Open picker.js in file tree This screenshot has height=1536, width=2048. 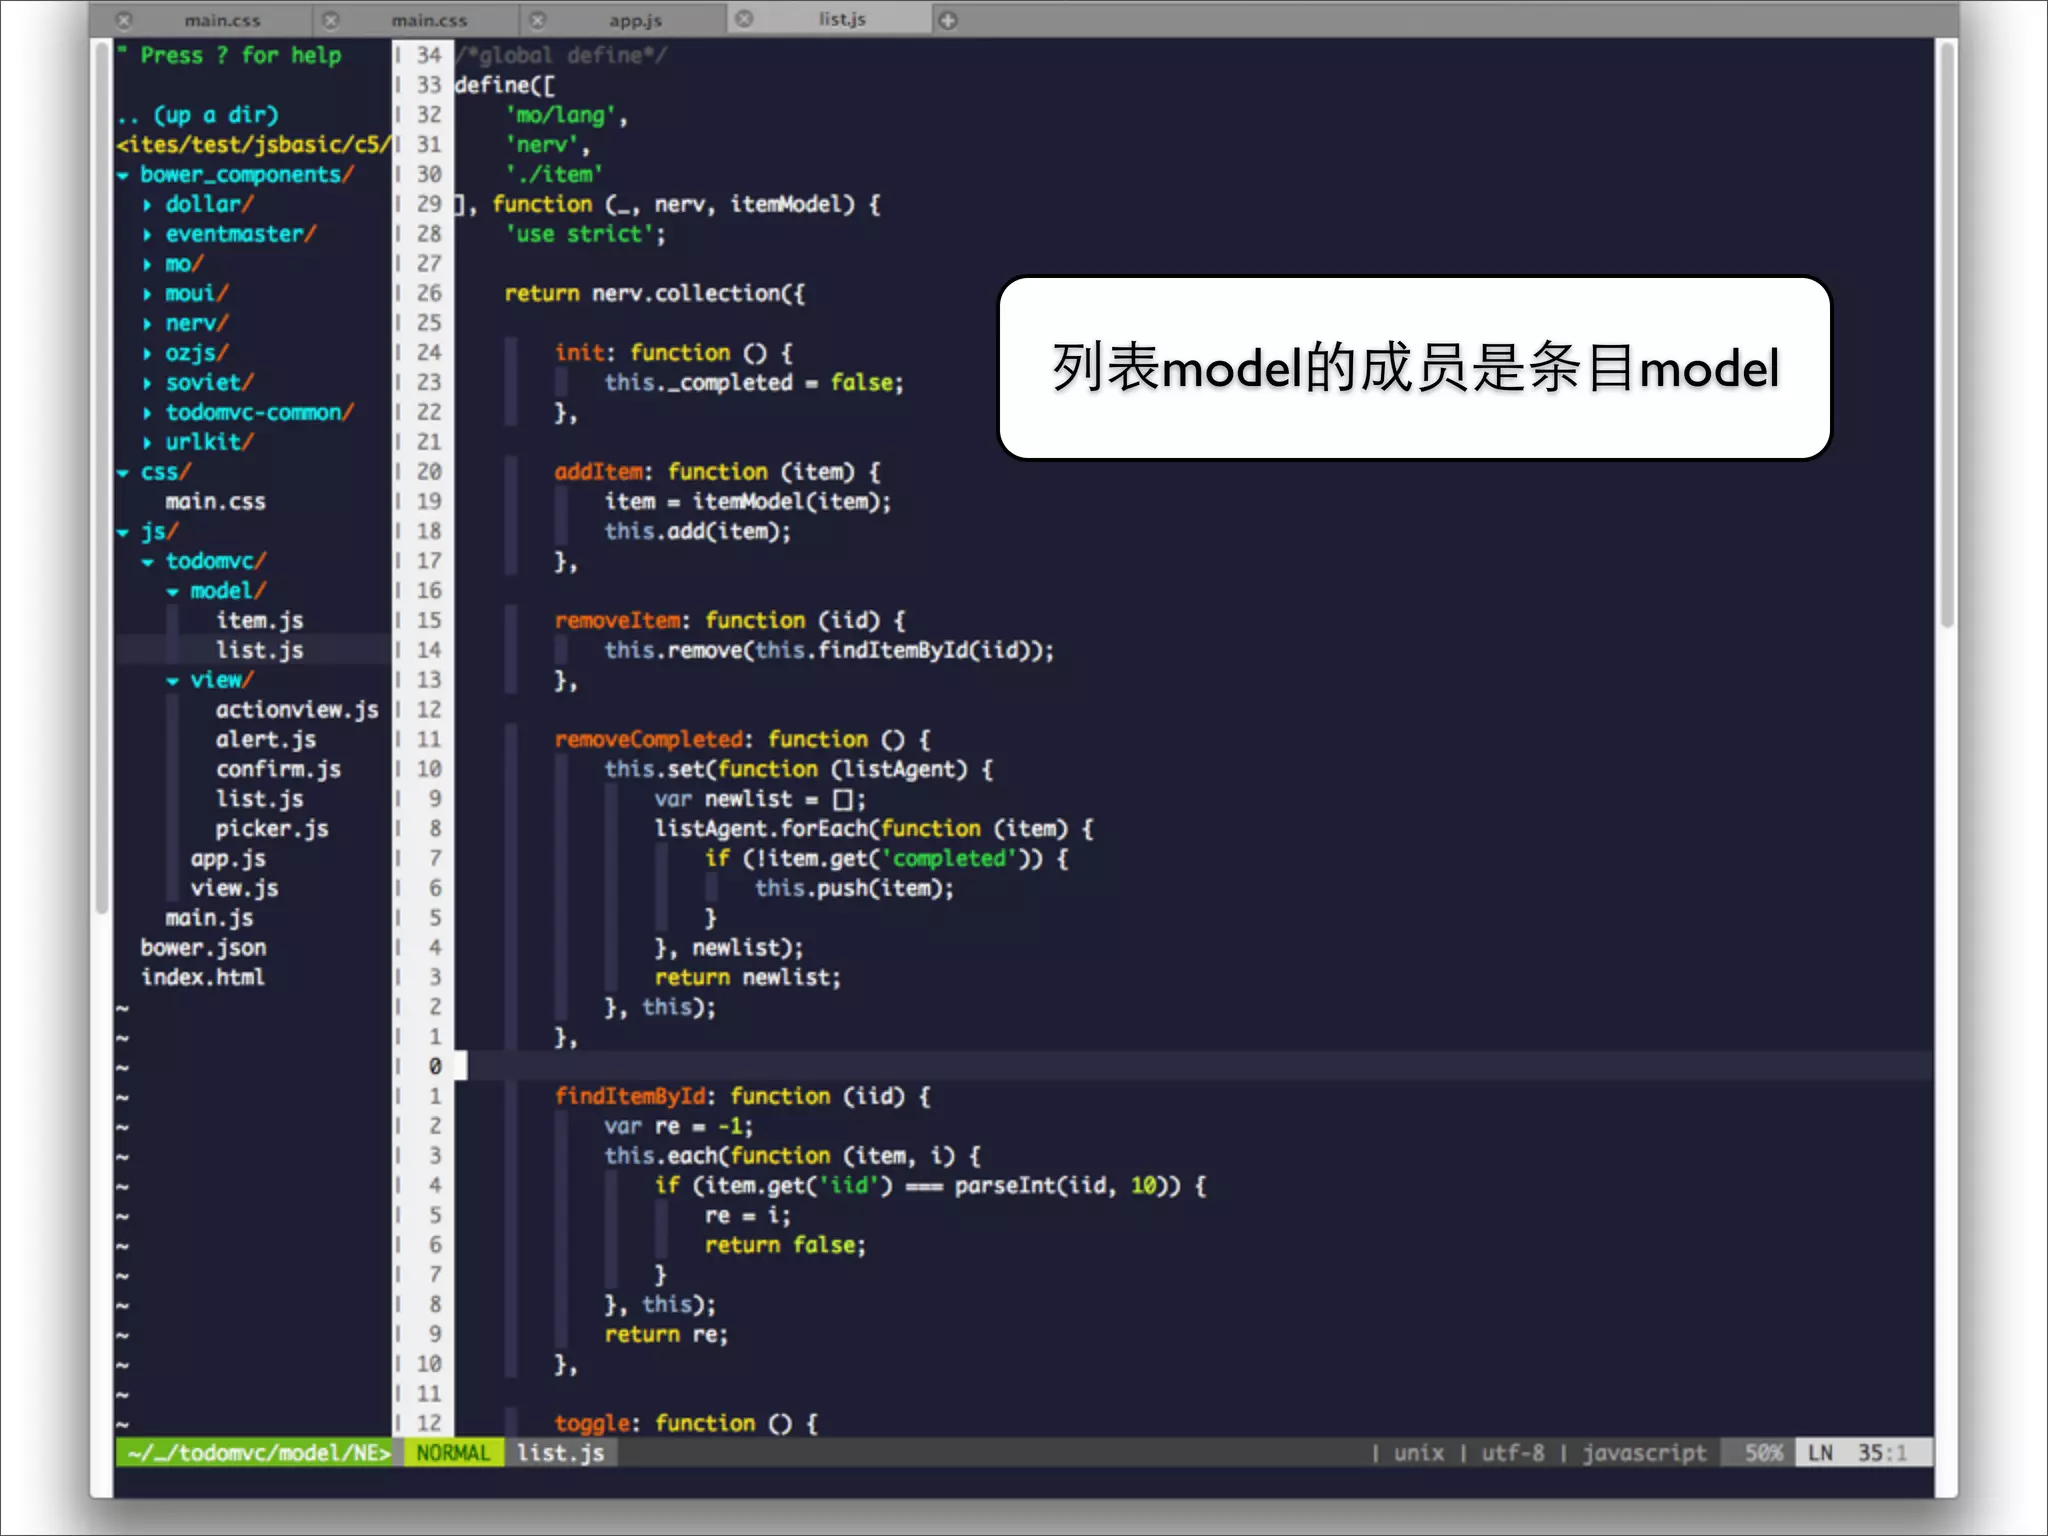point(272,829)
